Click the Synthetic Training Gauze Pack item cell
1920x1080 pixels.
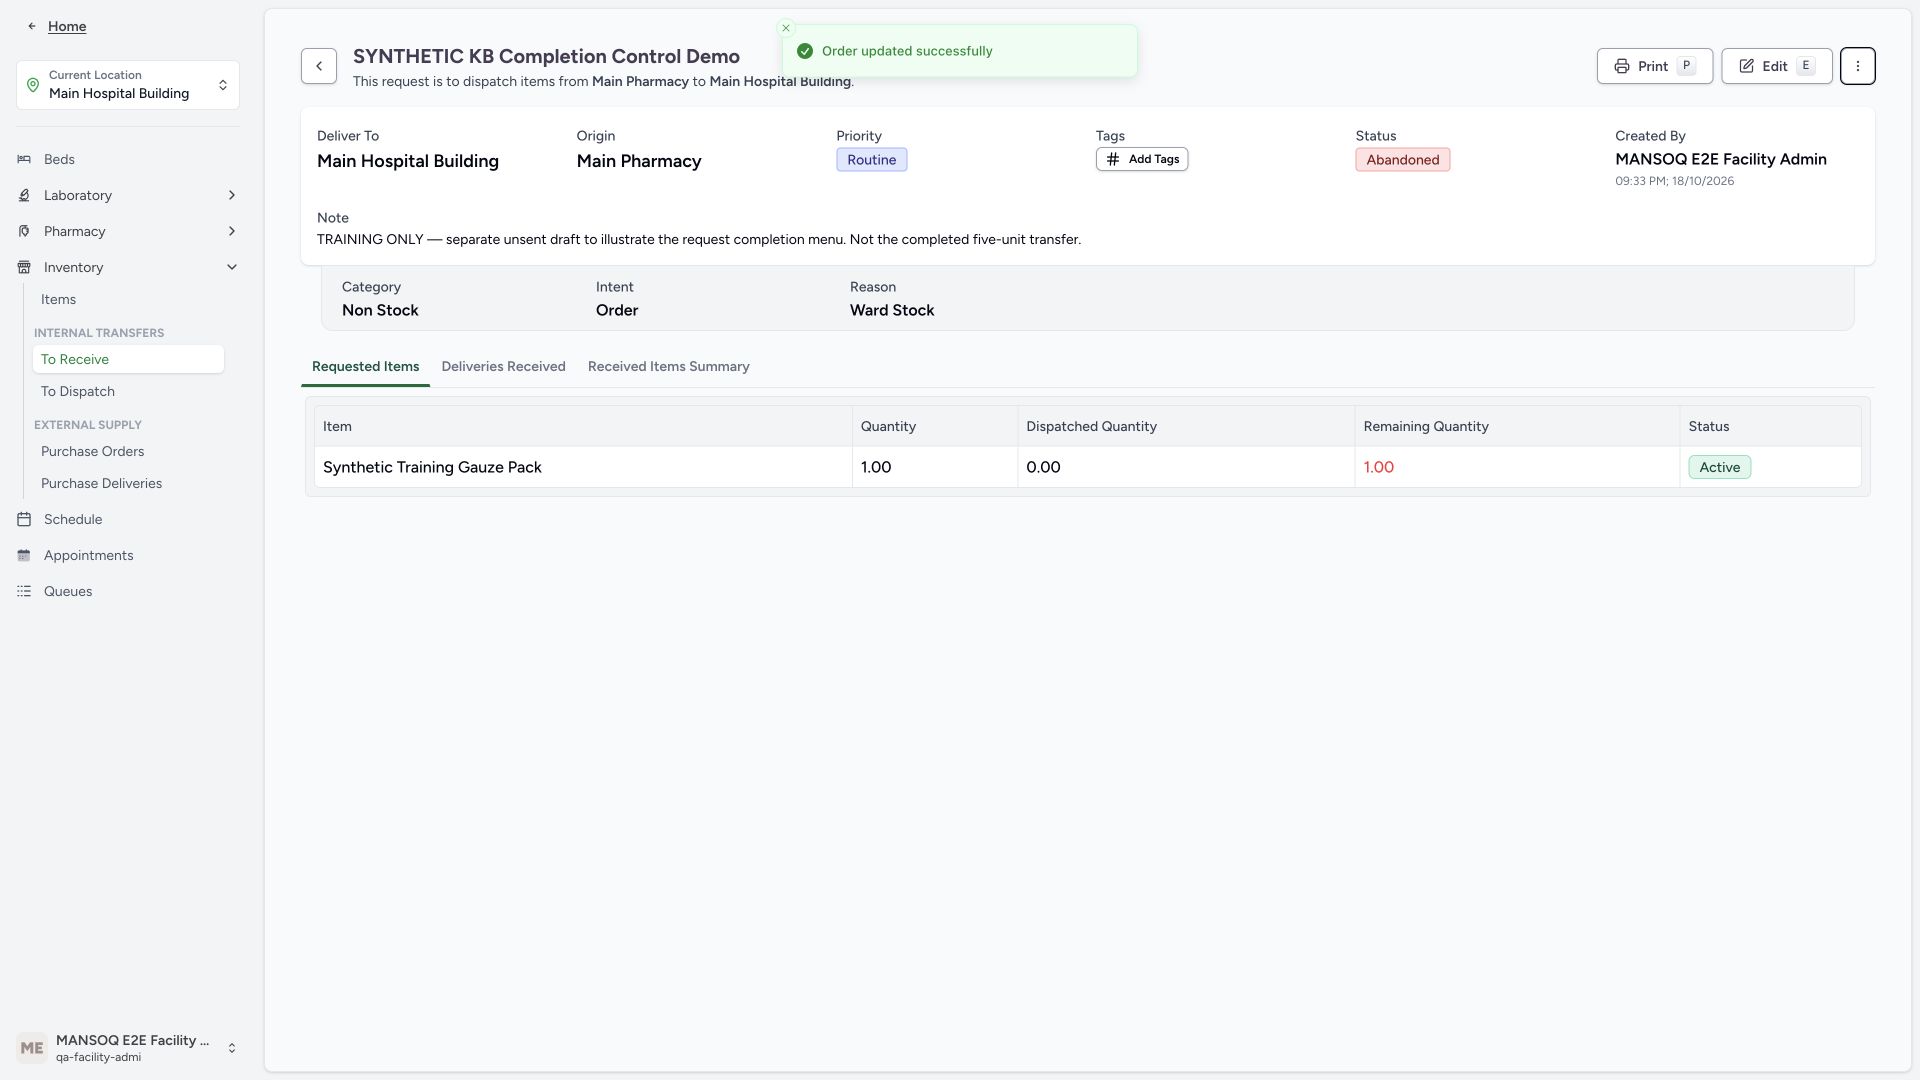coord(583,467)
